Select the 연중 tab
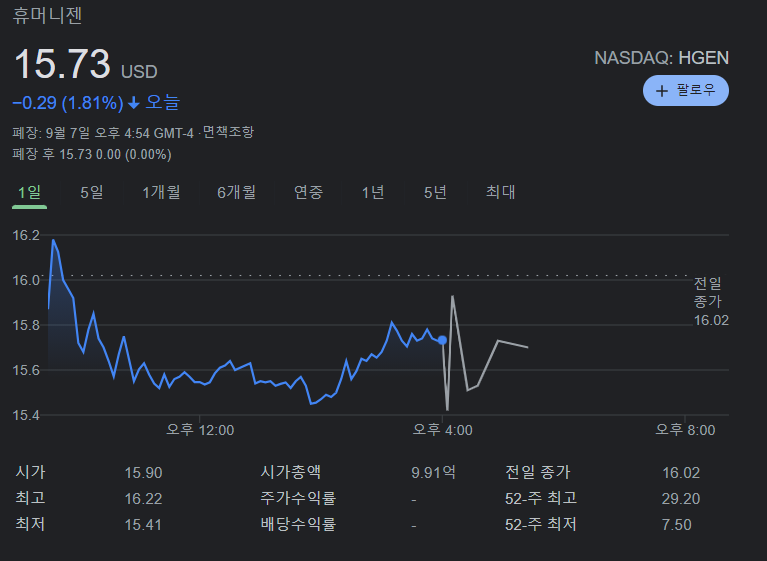Image resolution: width=767 pixels, height=561 pixels. (x=308, y=192)
